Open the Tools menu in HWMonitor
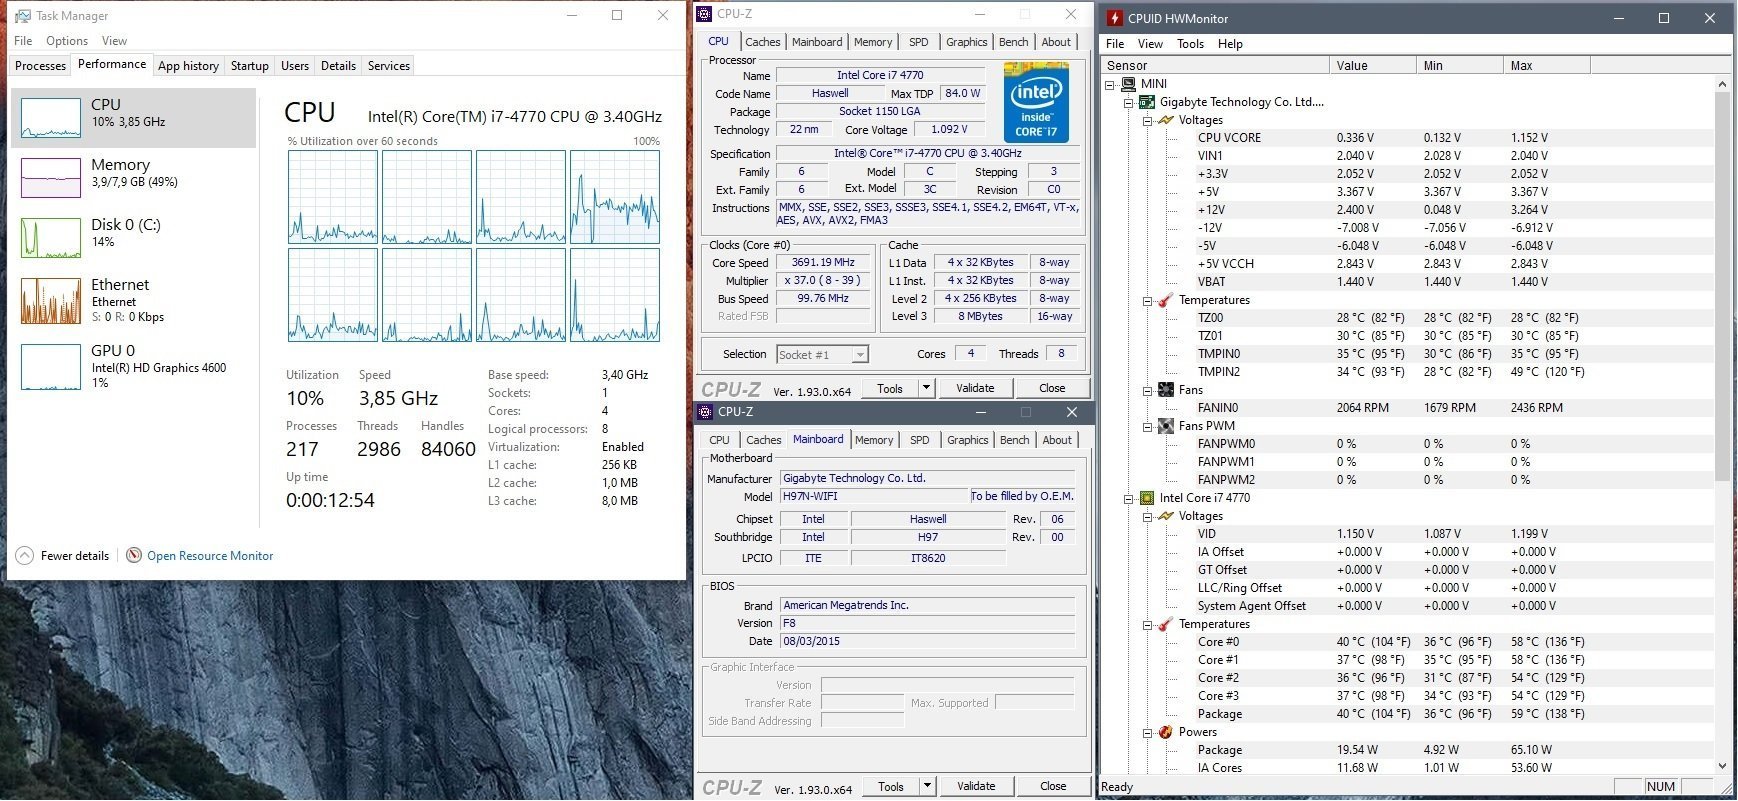The height and width of the screenshot is (801, 1738). point(1190,44)
